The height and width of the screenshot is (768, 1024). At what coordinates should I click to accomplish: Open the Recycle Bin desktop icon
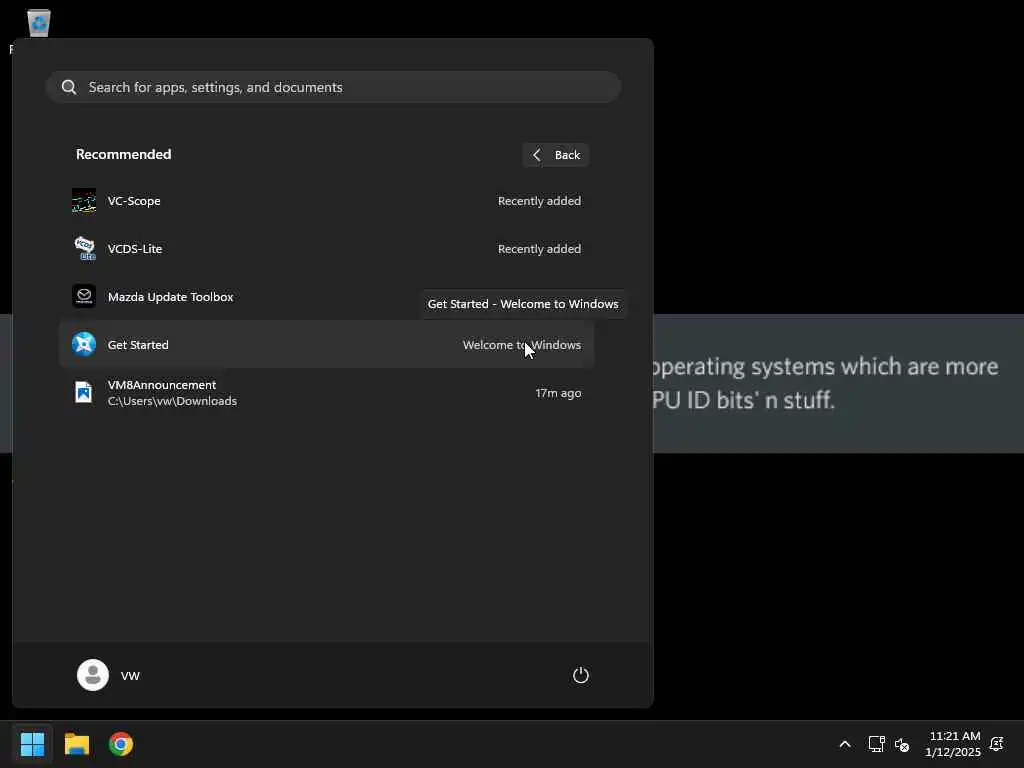pos(39,23)
